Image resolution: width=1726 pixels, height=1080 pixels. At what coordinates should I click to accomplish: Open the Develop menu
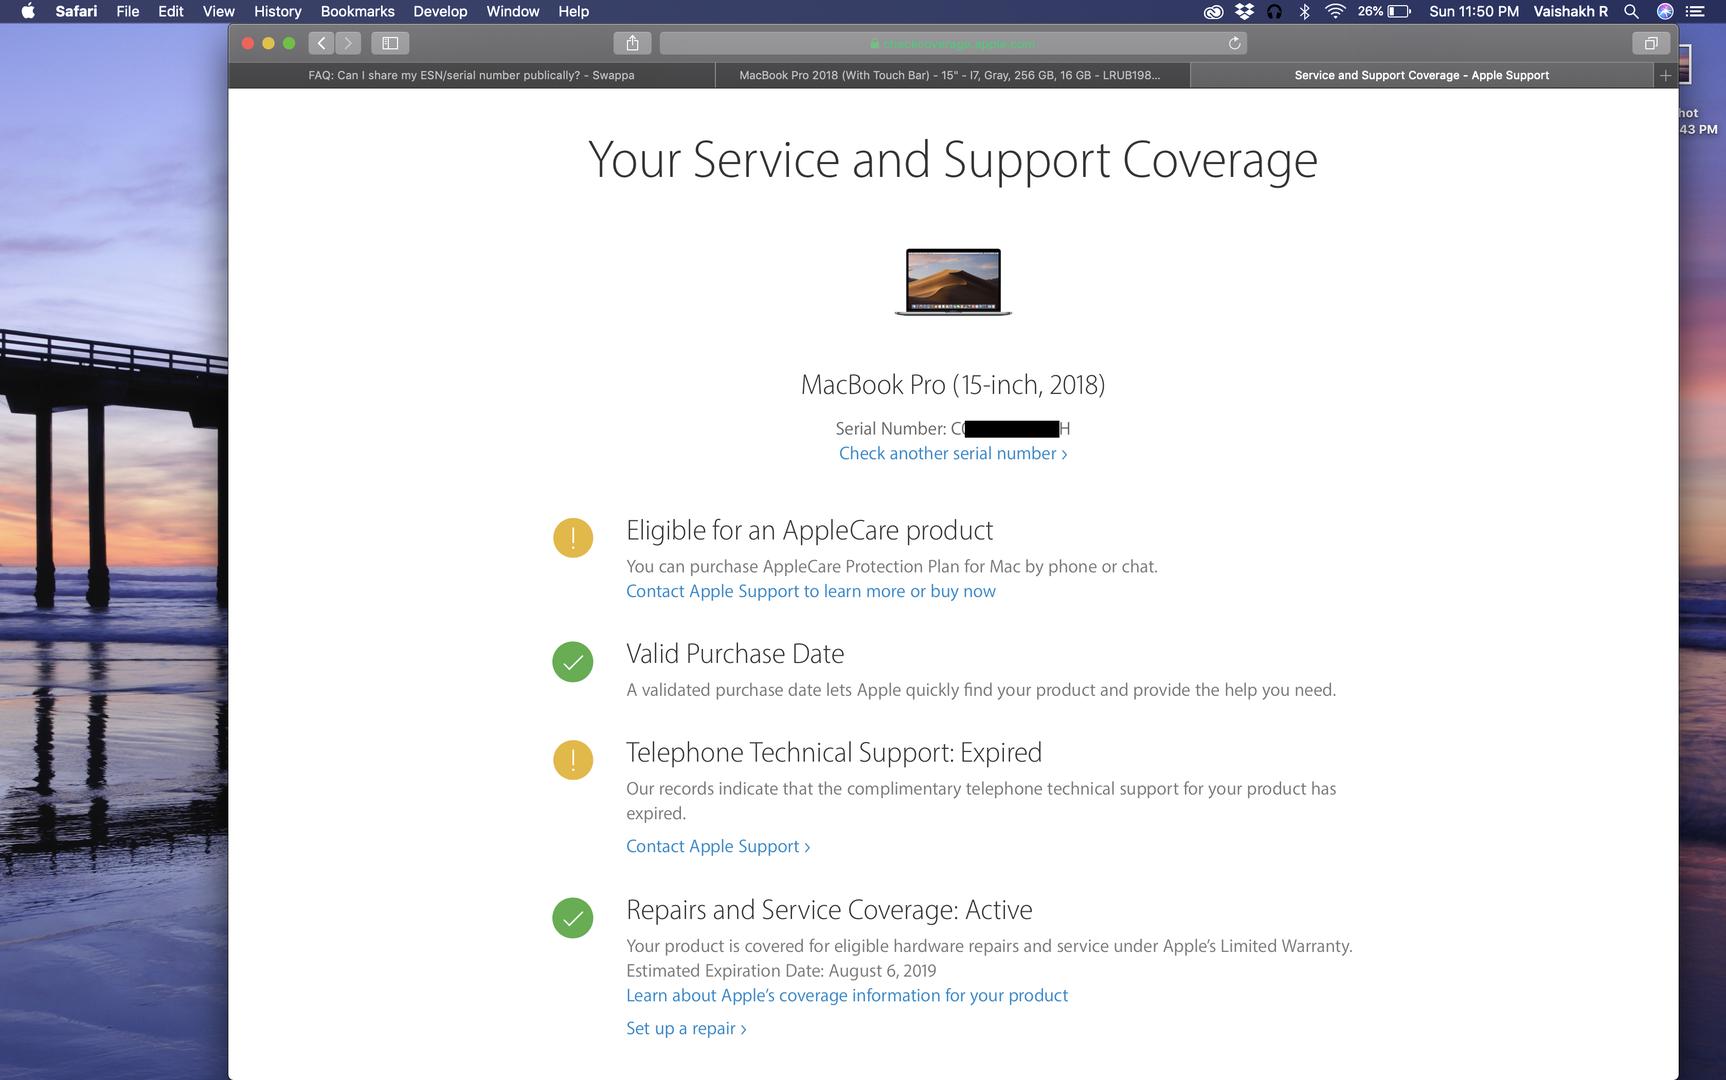coord(440,11)
